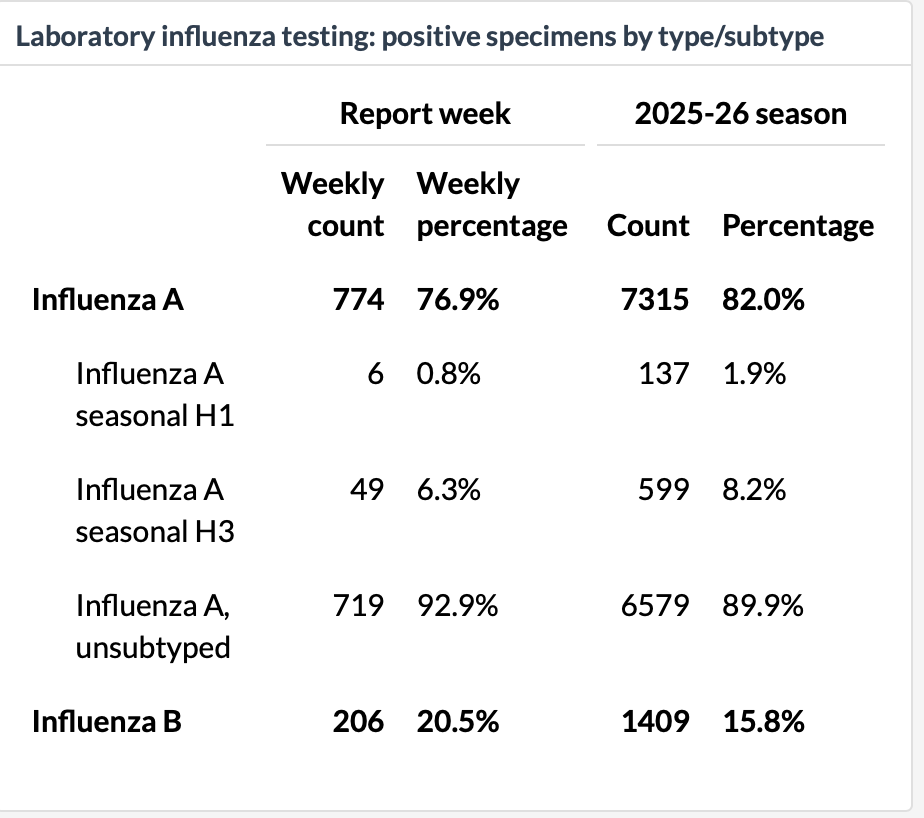Click the unsubtyped weekly count 719
The image size is (924, 818).
coord(358,605)
